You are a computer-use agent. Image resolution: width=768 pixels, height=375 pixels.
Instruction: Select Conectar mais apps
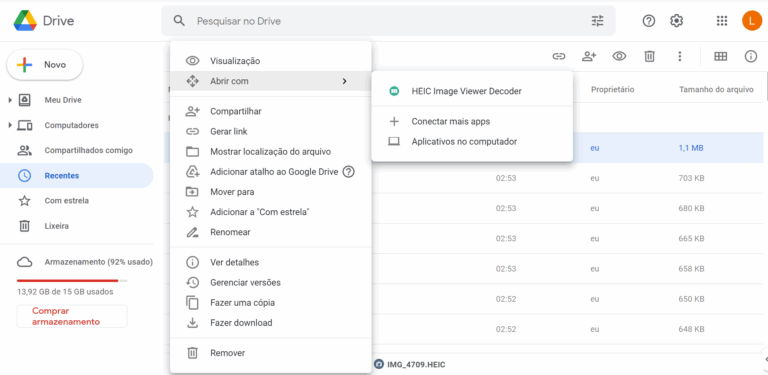point(472,121)
